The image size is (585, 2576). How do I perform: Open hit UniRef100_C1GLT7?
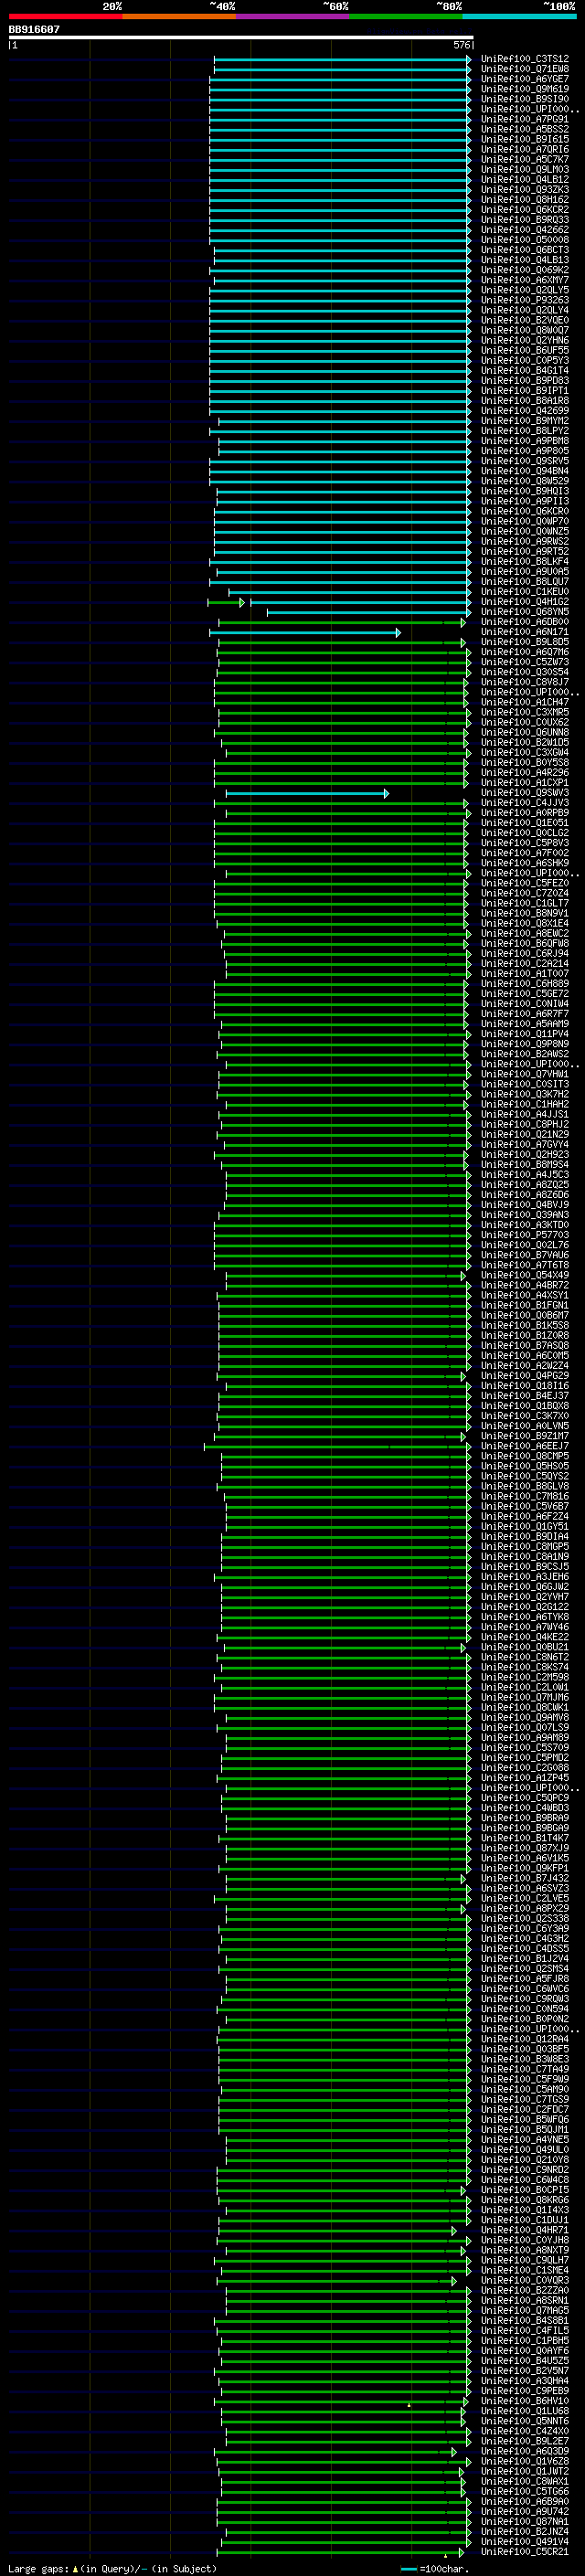coord(524,903)
